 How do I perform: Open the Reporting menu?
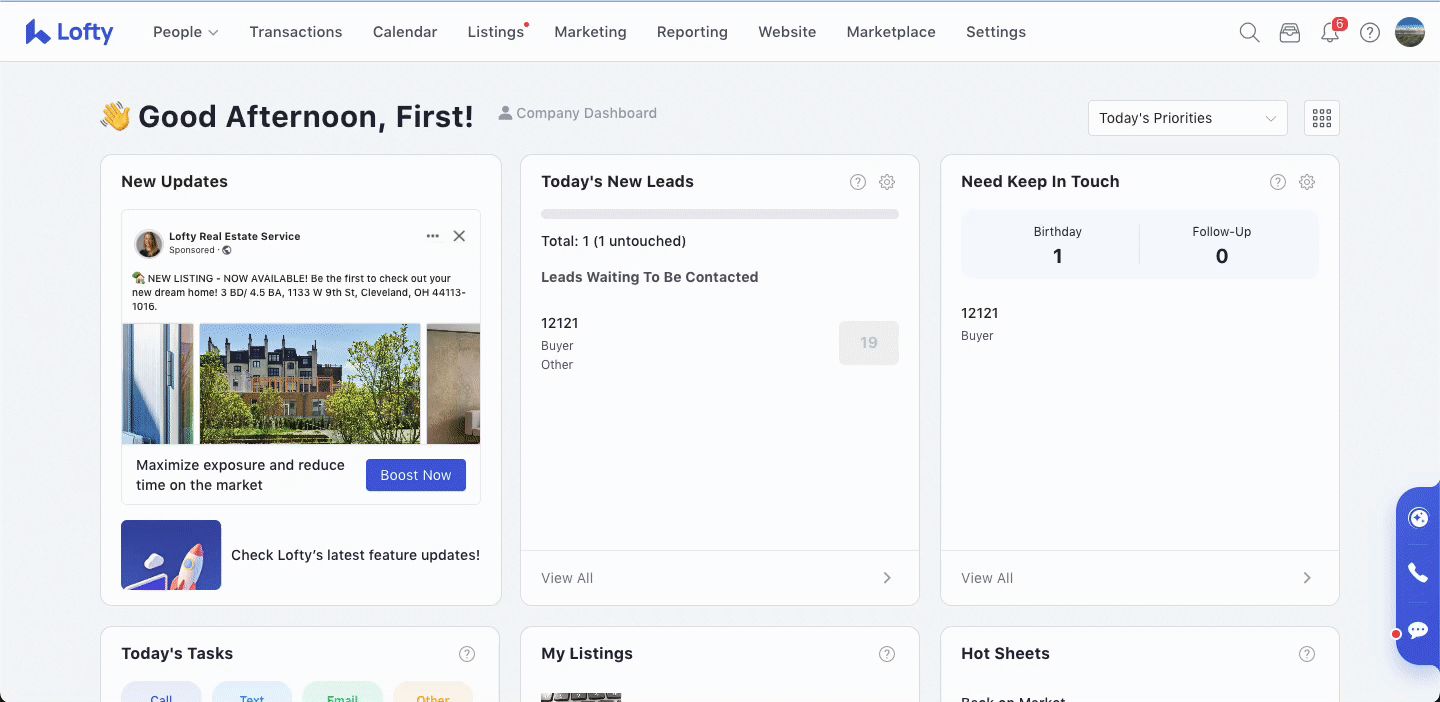tap(692, 32)
